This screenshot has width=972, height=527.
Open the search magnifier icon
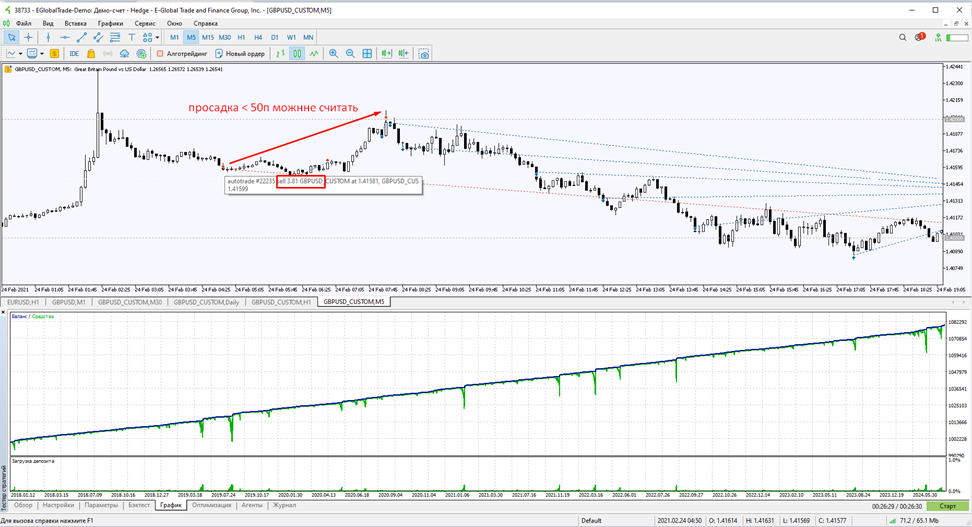[903, 37]
